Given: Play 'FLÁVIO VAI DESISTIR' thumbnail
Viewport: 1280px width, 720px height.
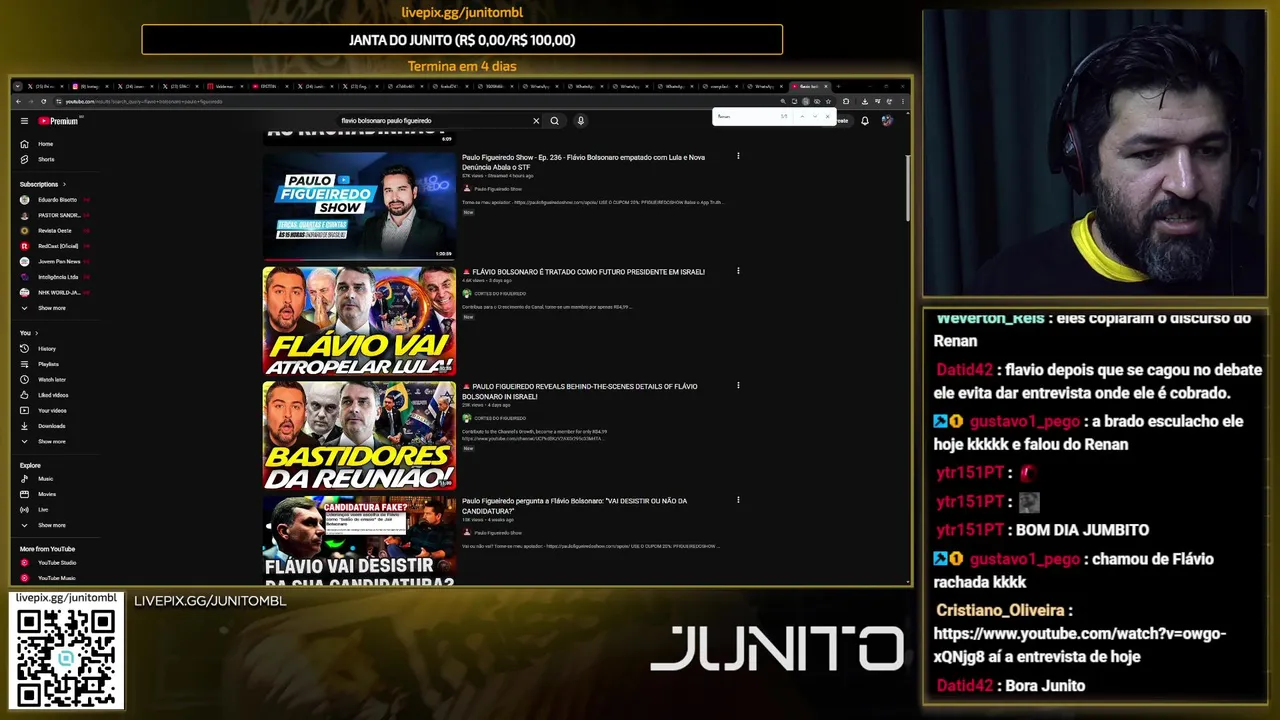Looking at the screenshot, I should tap(359, 540).
